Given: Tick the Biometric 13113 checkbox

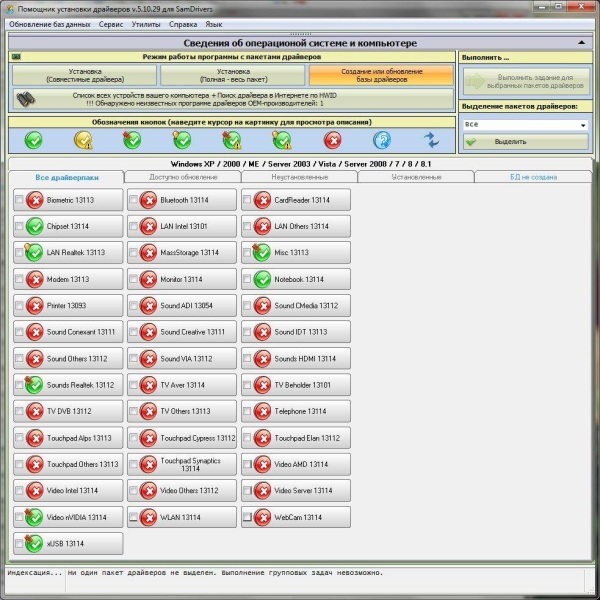Looking at the screenshot, I should (19, 200).
